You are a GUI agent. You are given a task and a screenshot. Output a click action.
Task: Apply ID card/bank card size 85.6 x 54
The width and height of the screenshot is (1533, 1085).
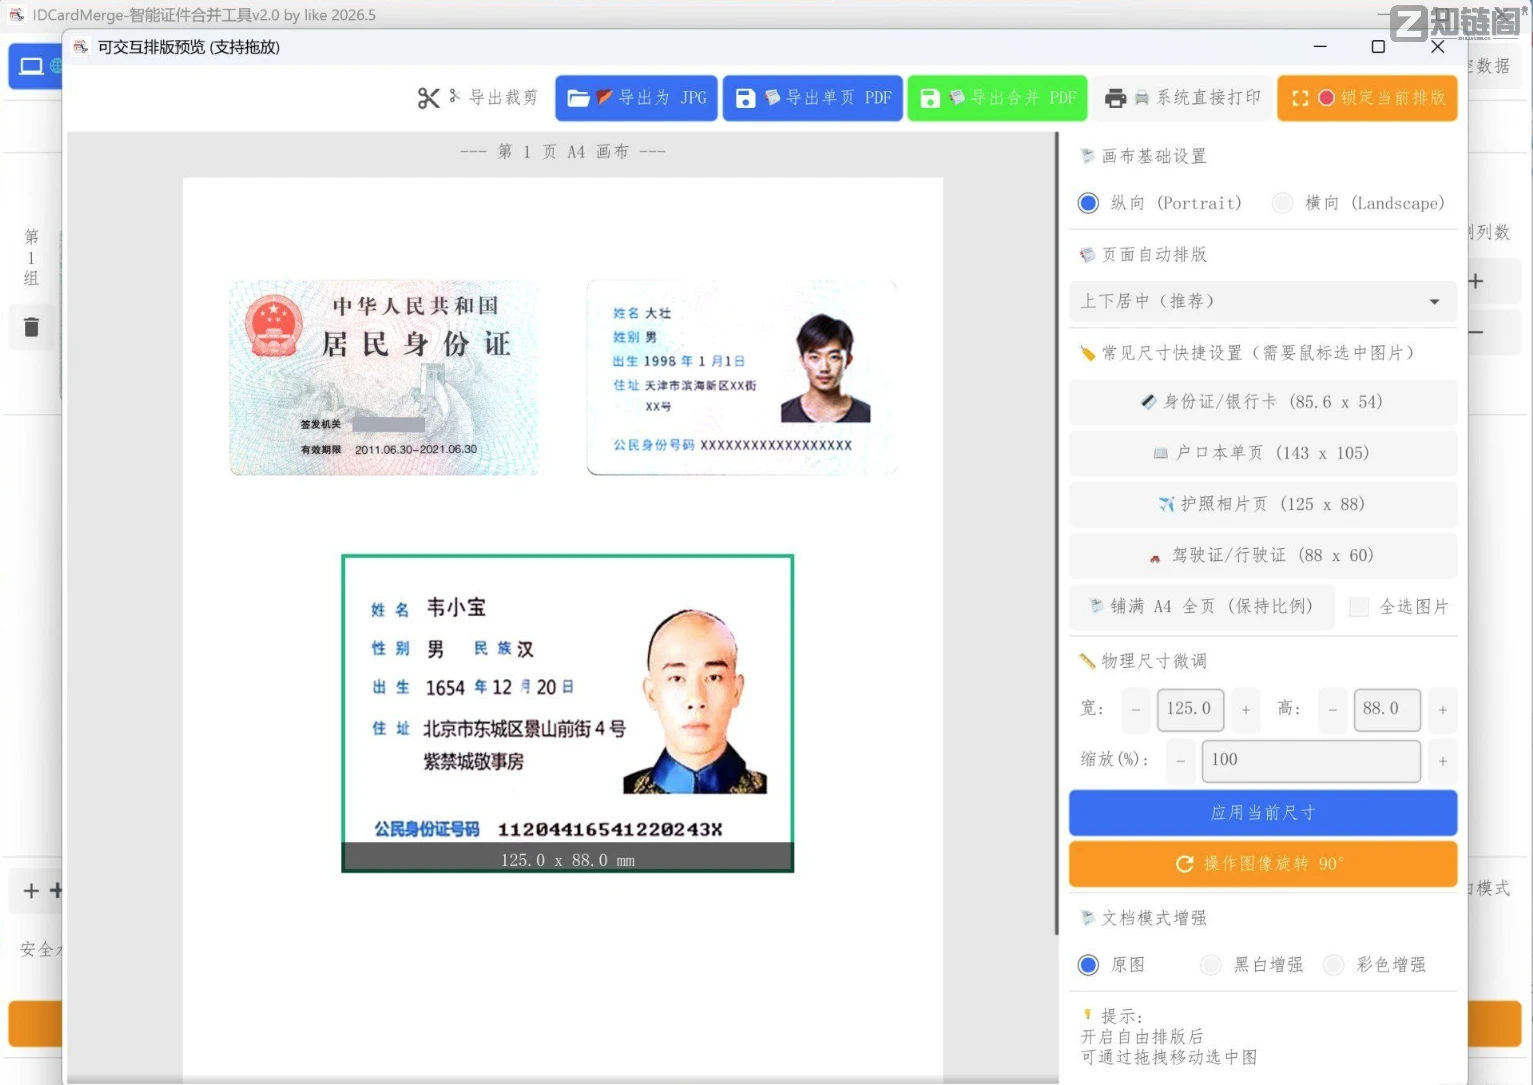click(1262, 402)
